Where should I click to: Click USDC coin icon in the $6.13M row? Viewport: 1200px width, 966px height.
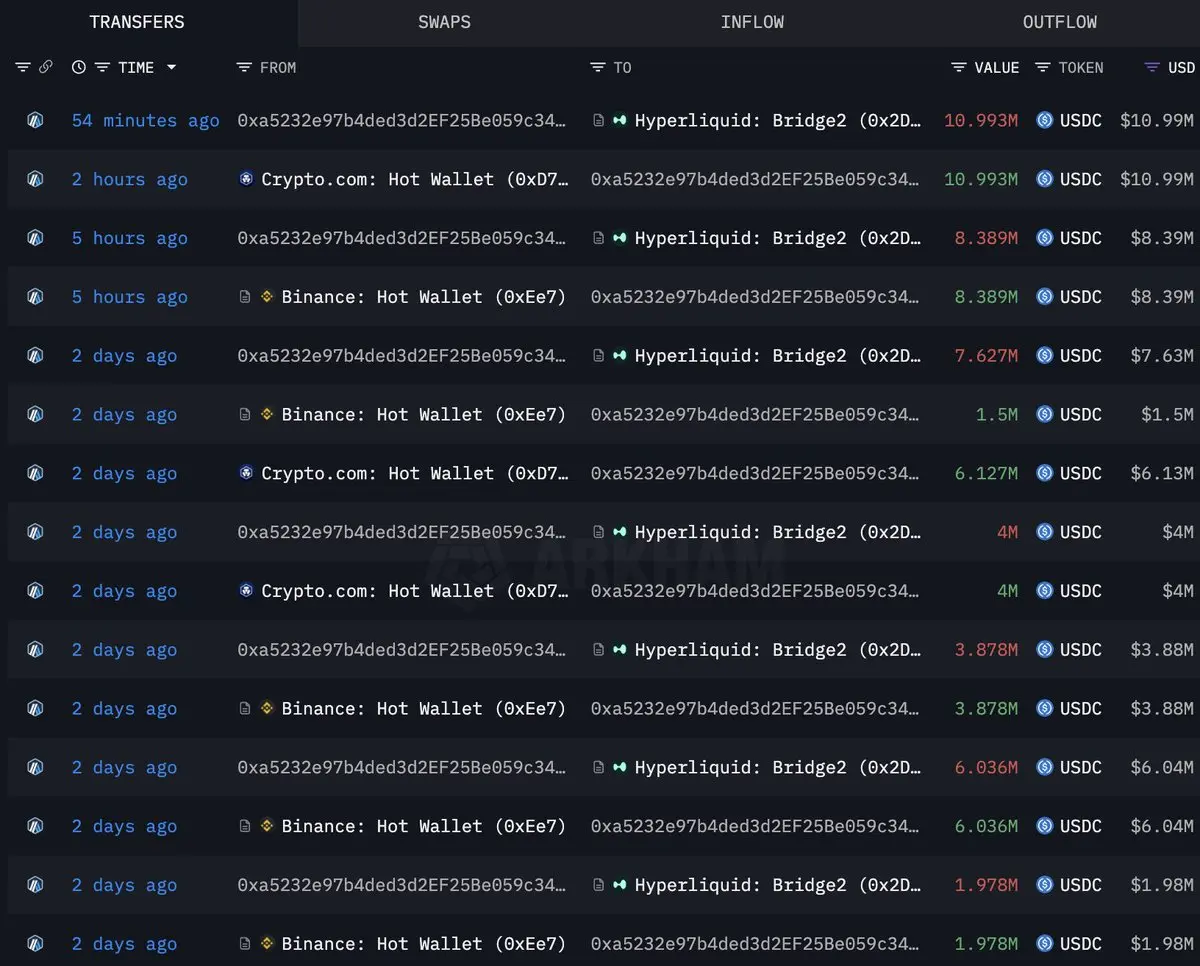1045,473
